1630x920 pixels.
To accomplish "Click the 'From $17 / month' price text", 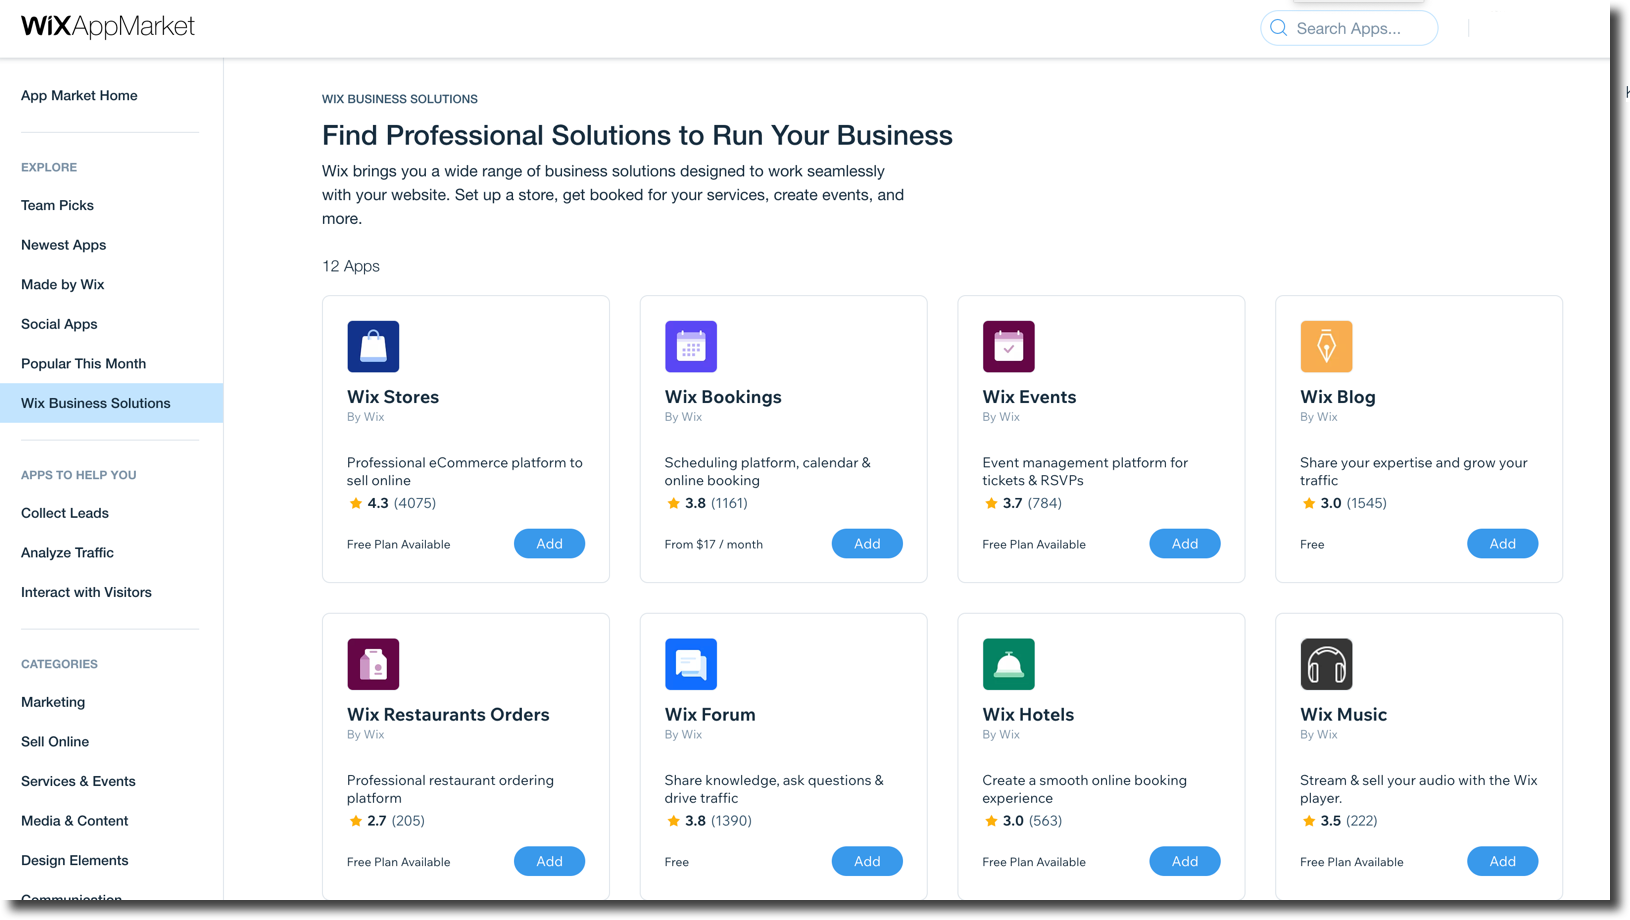I will click(x=713, y=545).
